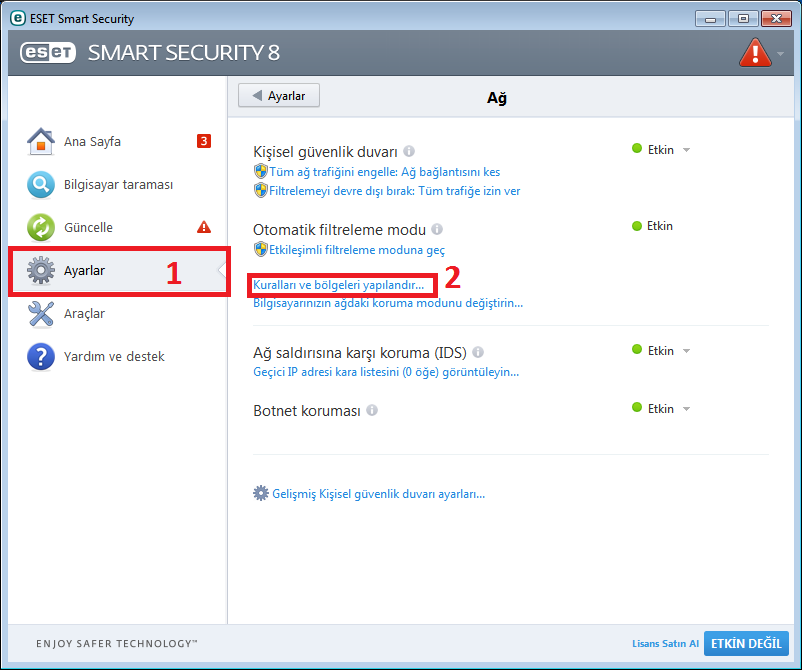Open Ana Sayfa home icon

pos(41,141)
